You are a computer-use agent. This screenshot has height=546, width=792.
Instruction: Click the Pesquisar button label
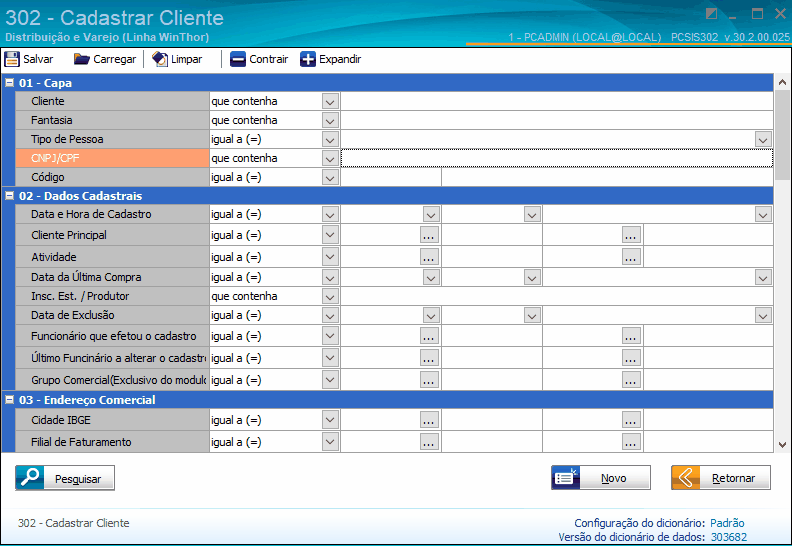click(x=78, y=479)
